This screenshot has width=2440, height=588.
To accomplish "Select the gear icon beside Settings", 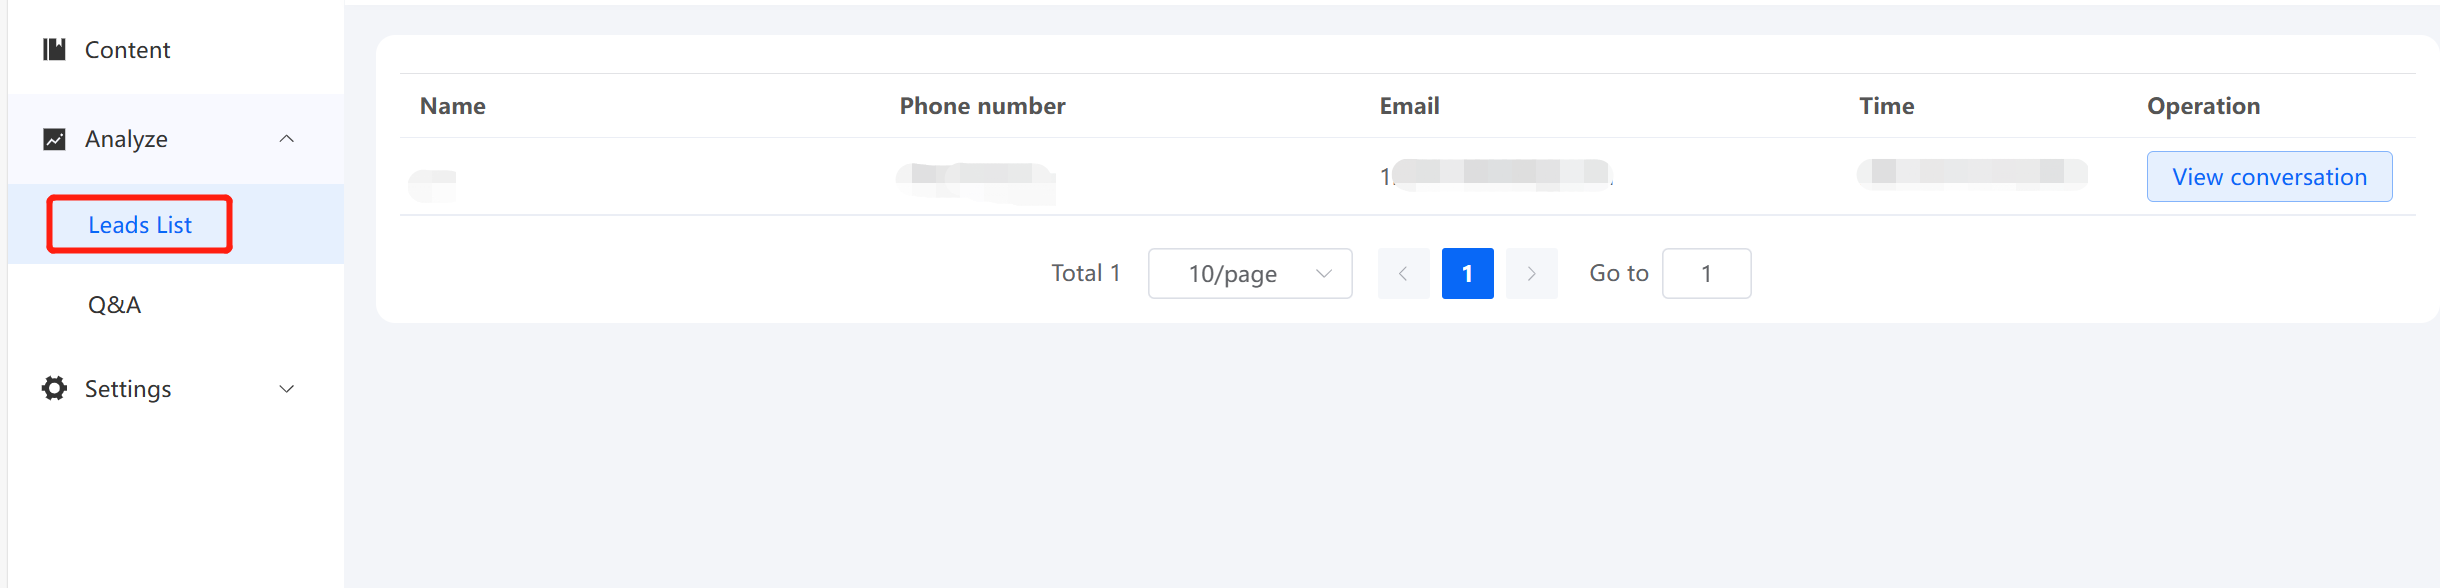I will [x=53, y=388].
